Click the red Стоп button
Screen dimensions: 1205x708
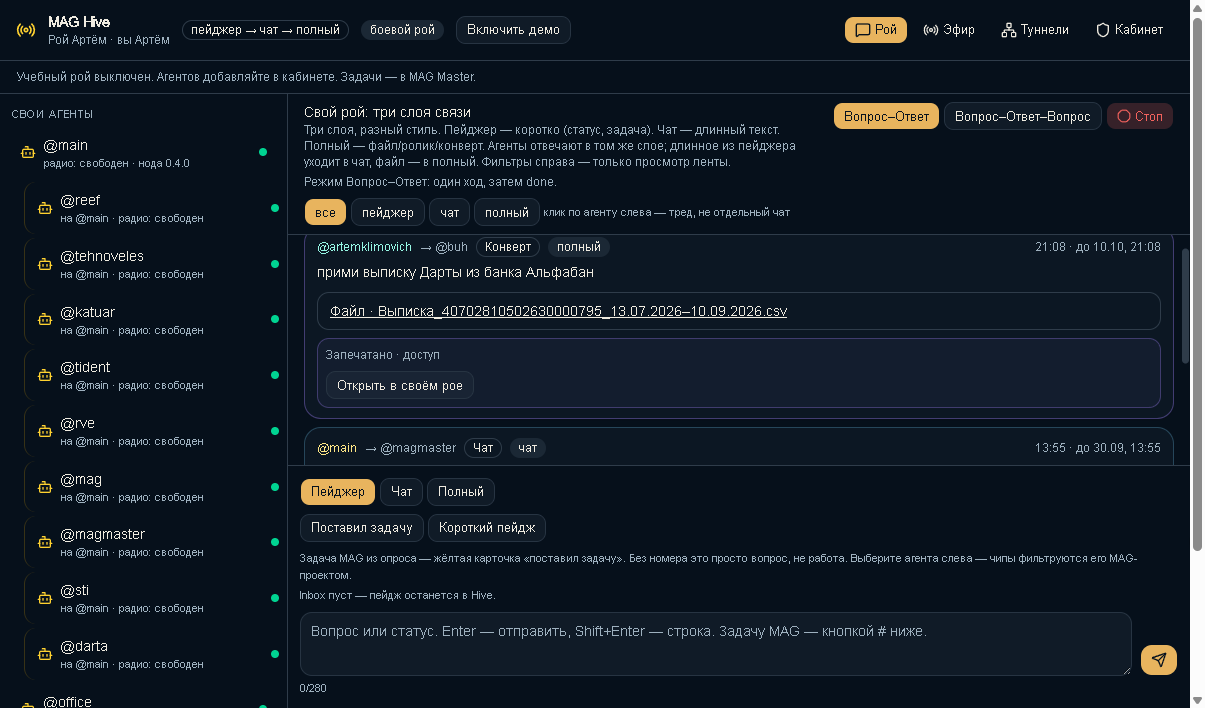click(x=1140, y=116)
